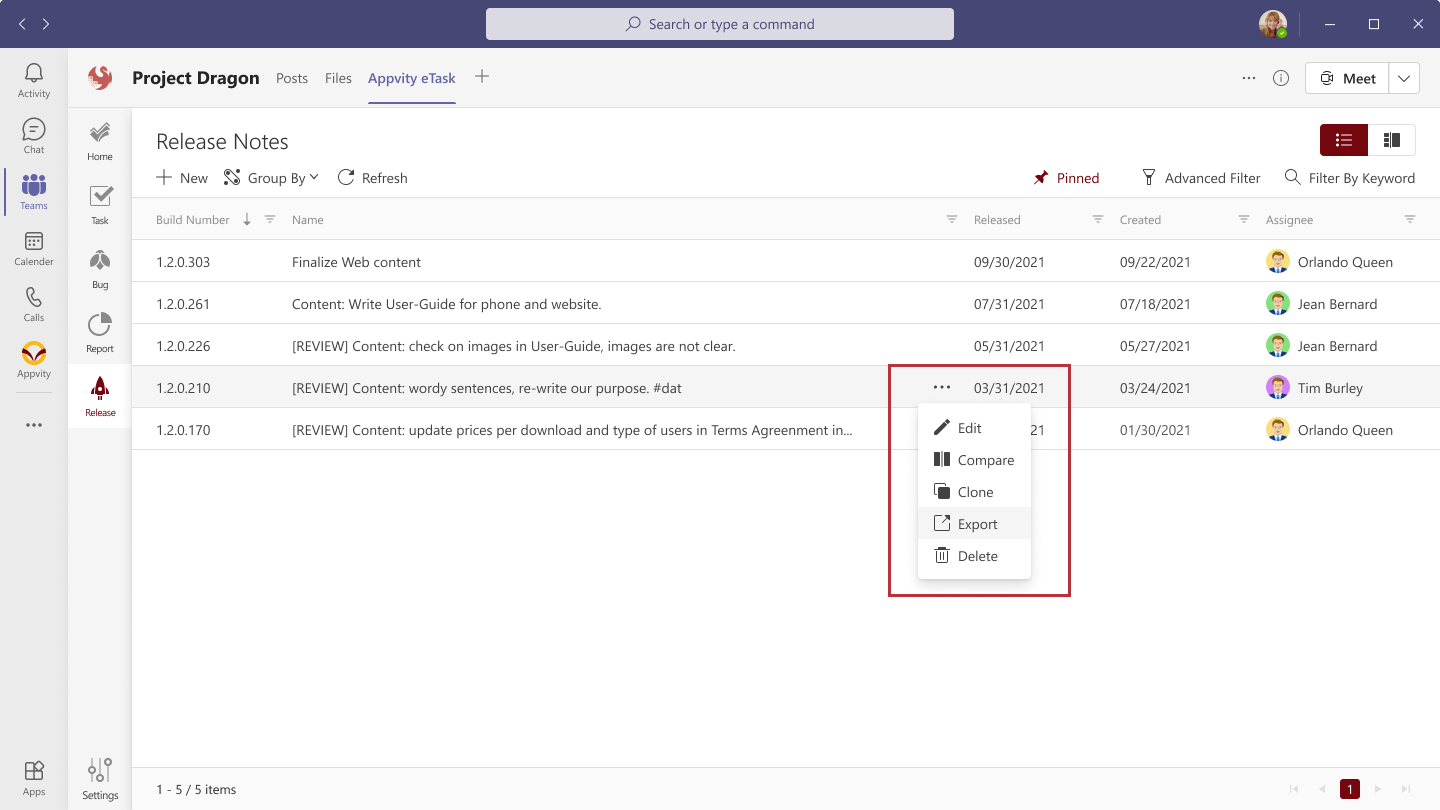The image size is (1440, 810).
Task: Unpin the Pinned filter
Action: tap(1066, 177)
